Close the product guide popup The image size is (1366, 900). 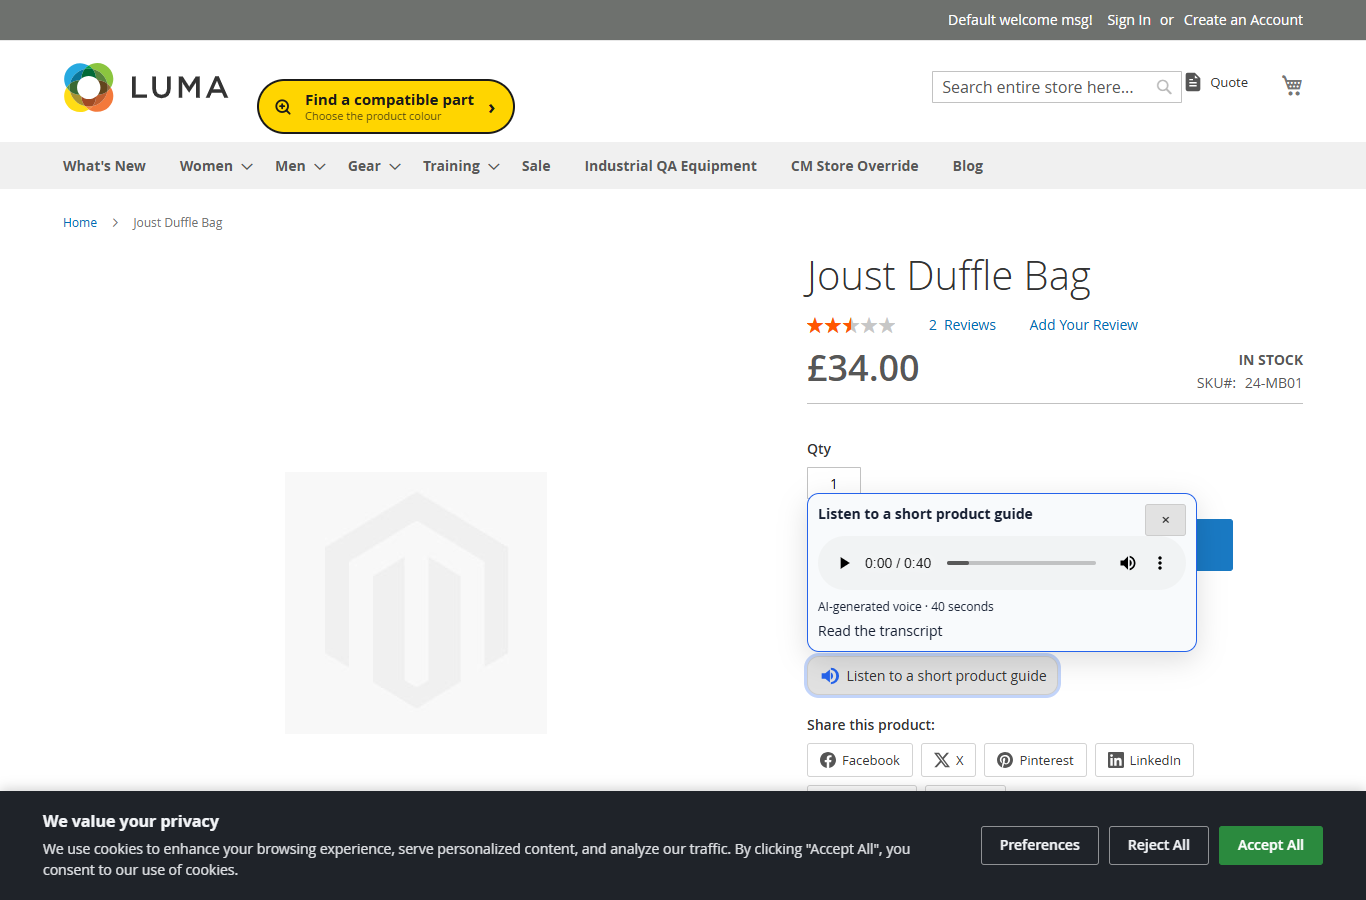click(1165, 520)
